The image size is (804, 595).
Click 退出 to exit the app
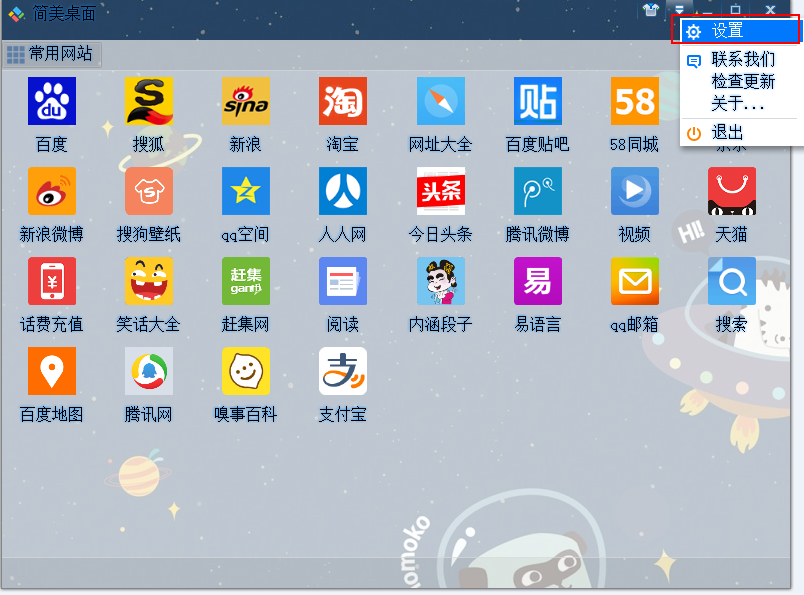coord(727,132)
